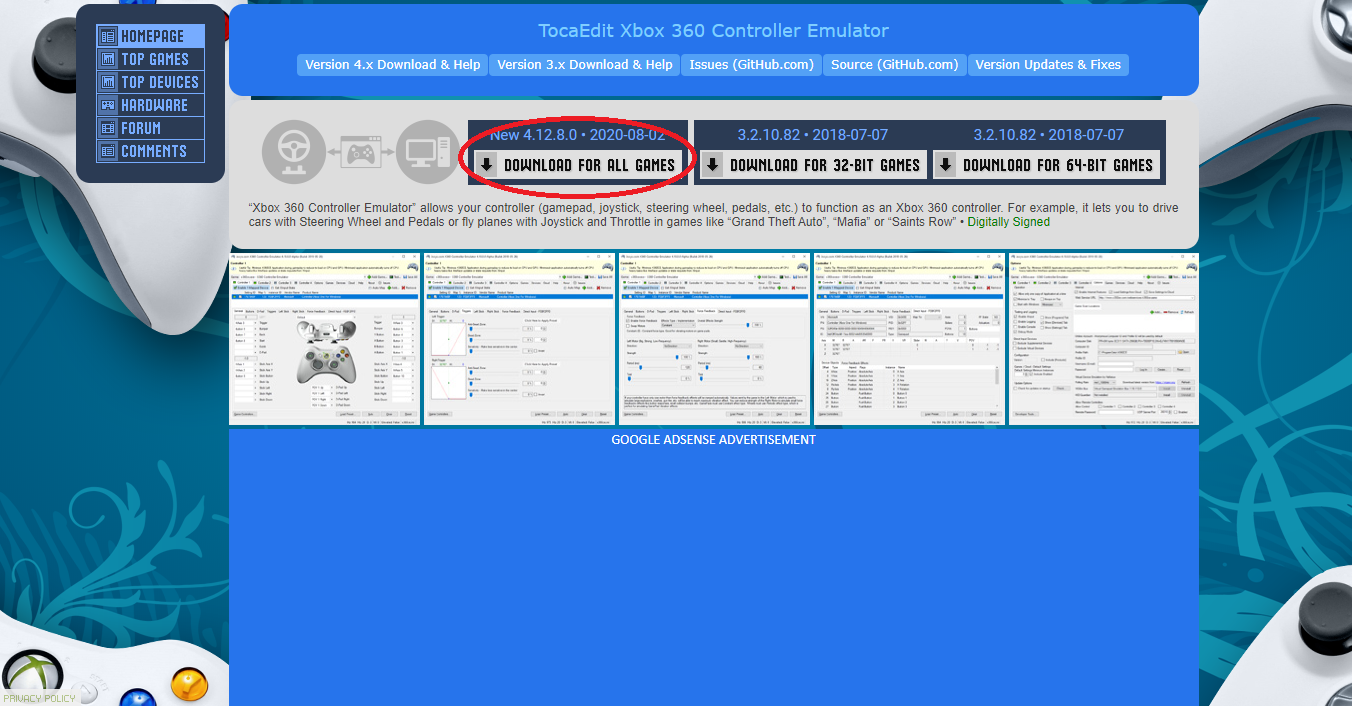Click the Forum icon in sidebar
The height and width of the screenshot is (706, 1352).
point(108,128)
